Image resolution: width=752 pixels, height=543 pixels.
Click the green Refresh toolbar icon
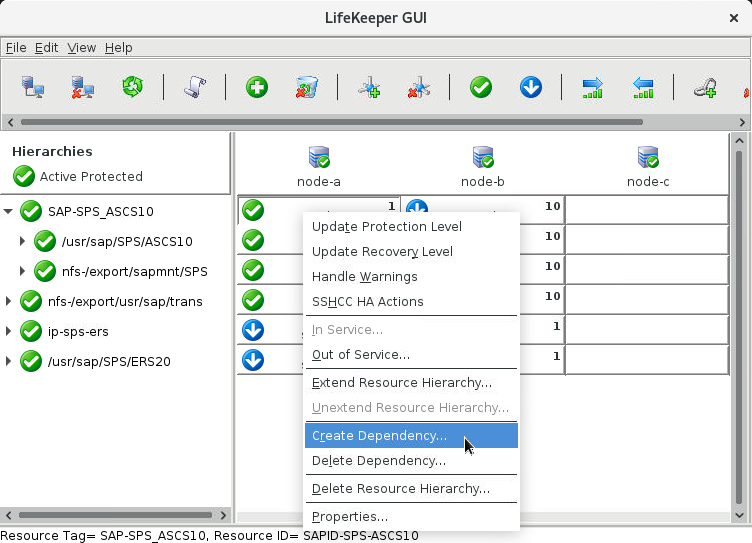tap(132, 87)
